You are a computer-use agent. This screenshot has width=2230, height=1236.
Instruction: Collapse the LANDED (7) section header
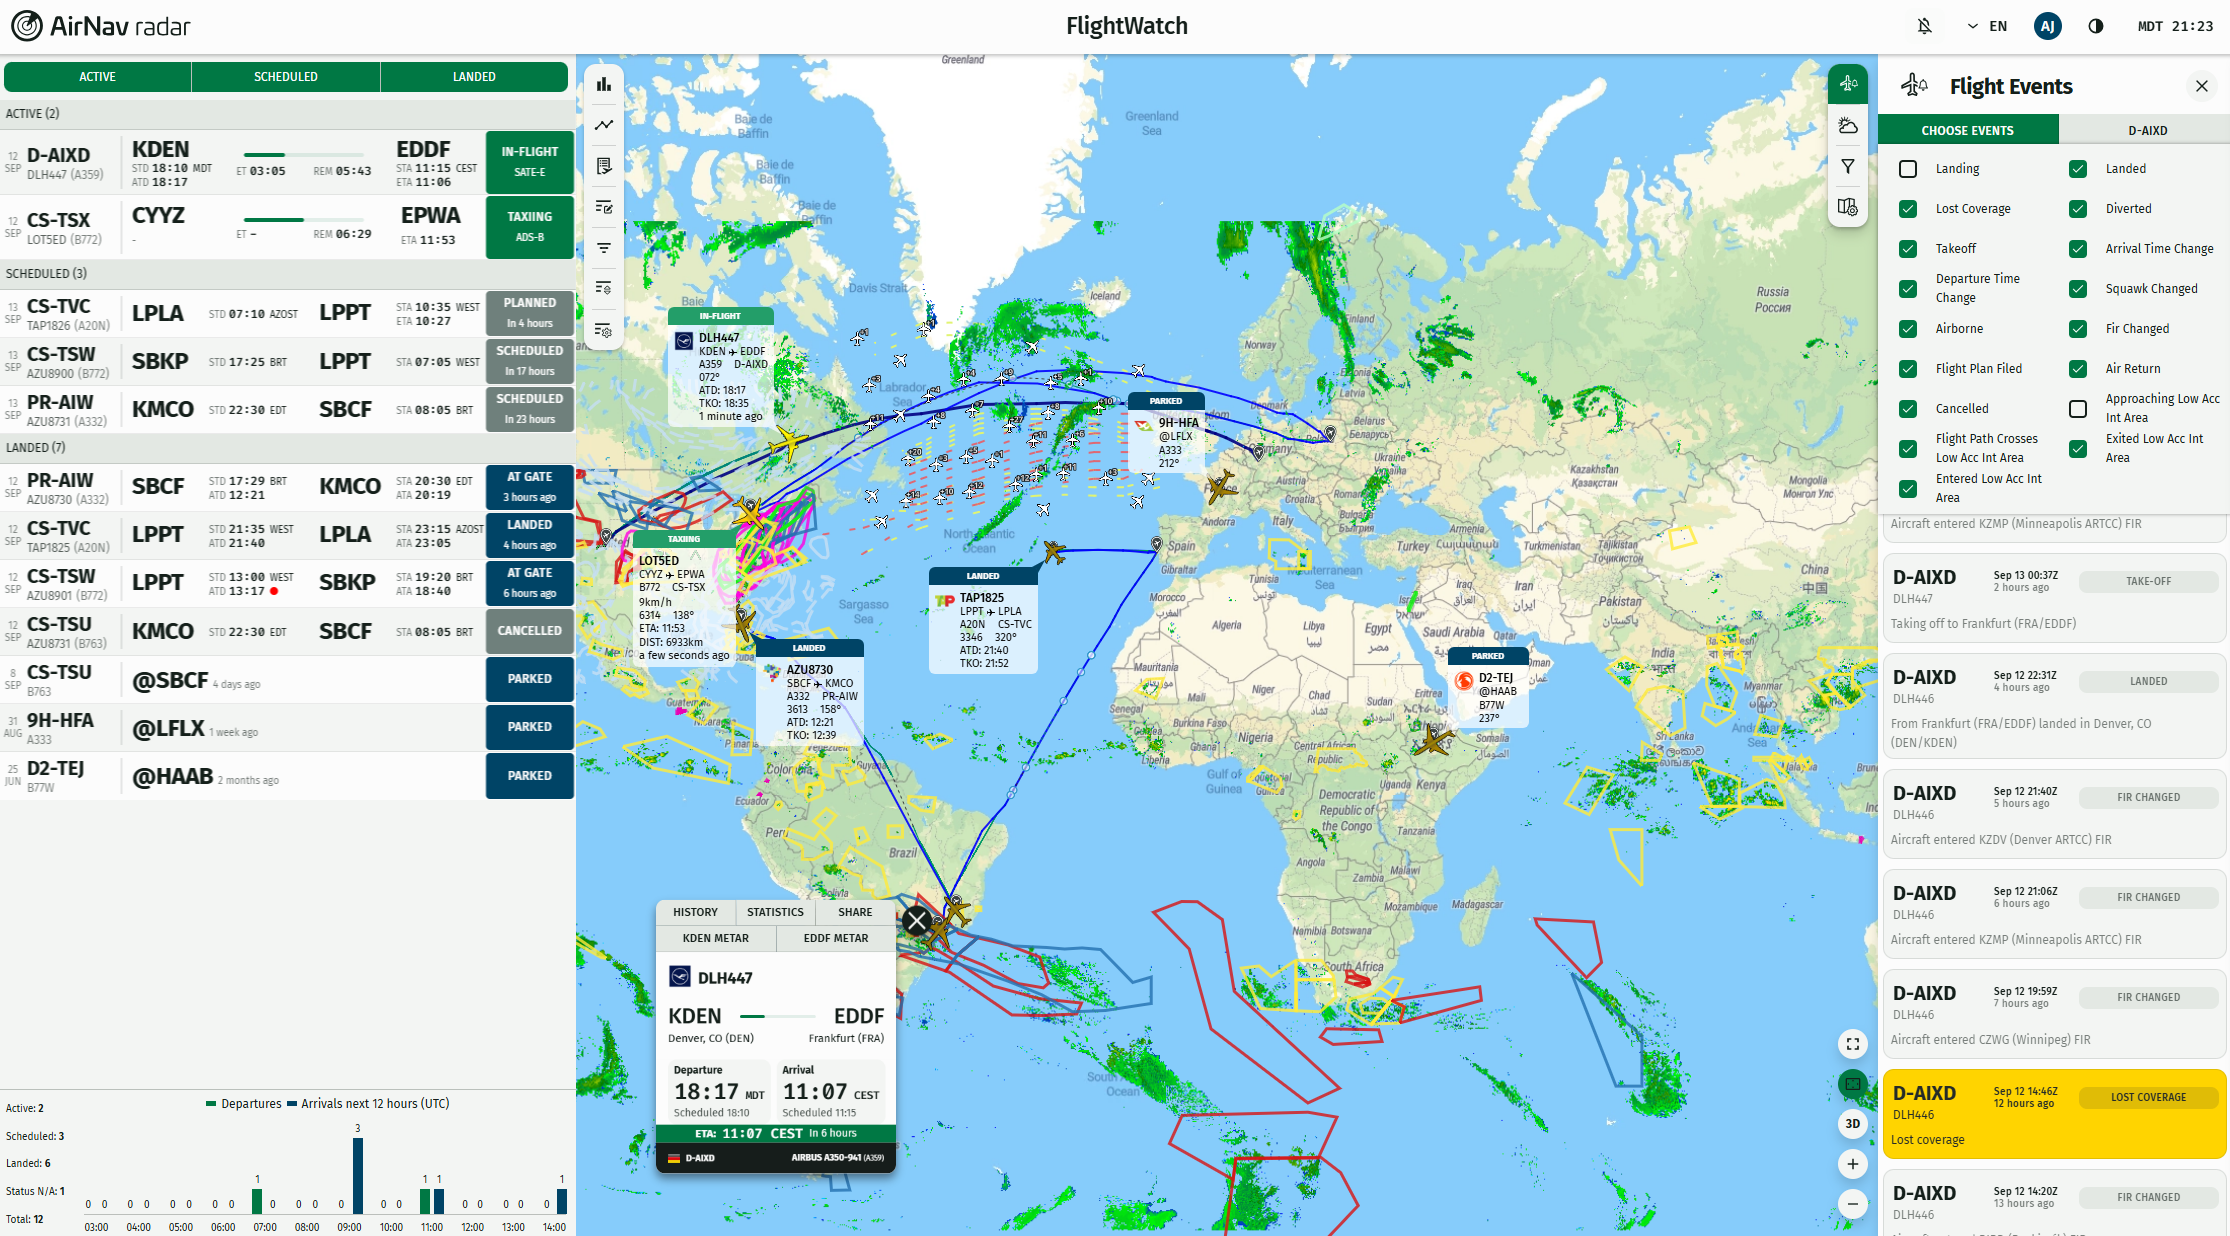(x=288, y=447)
